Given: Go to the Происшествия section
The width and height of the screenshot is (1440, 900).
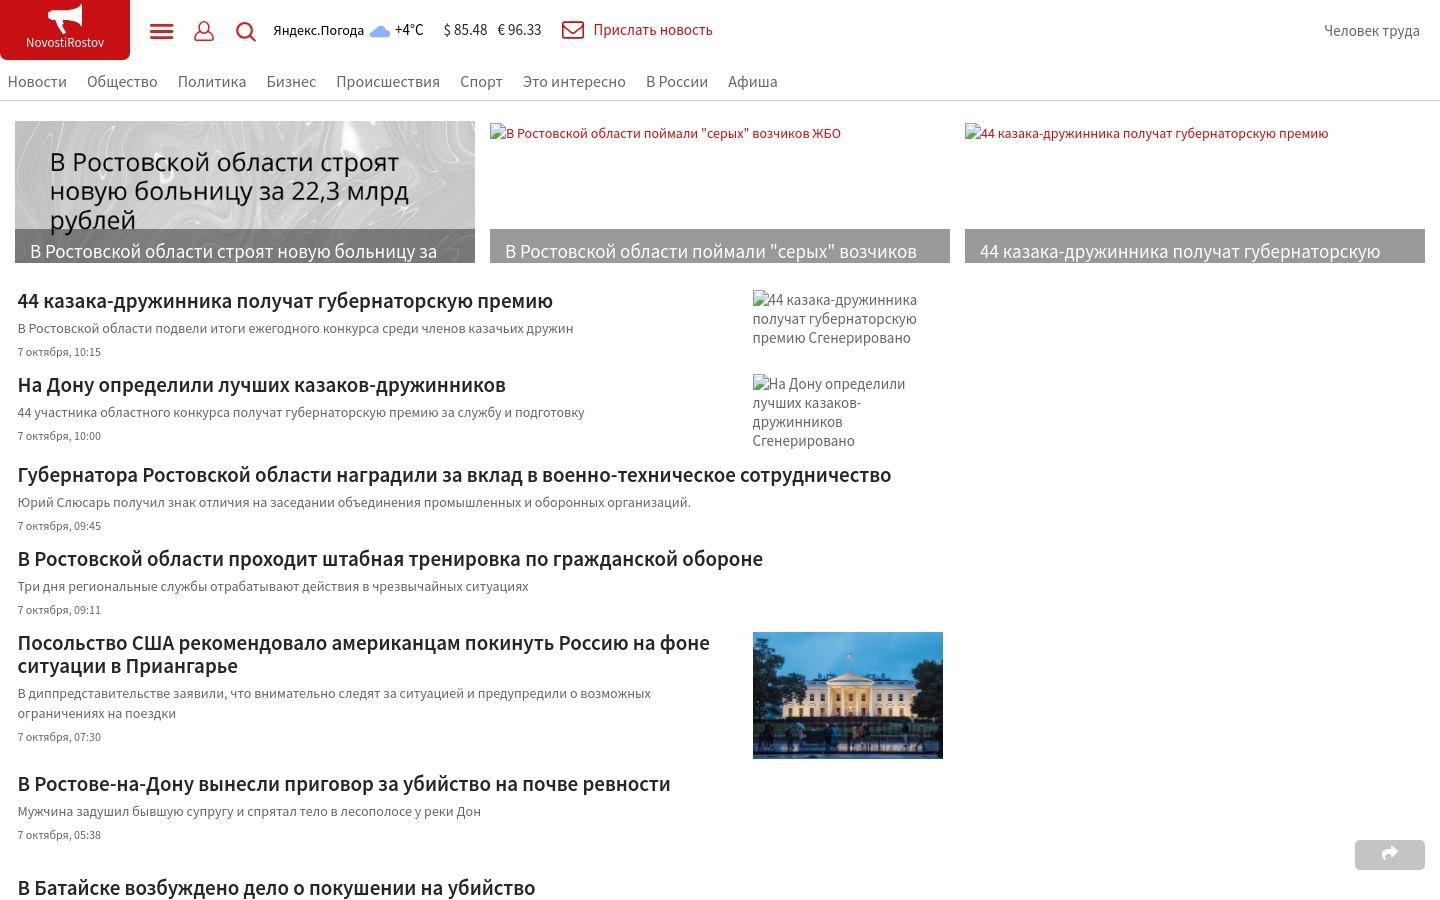Looking at the screenshot, I should click(x=388, y=82).
